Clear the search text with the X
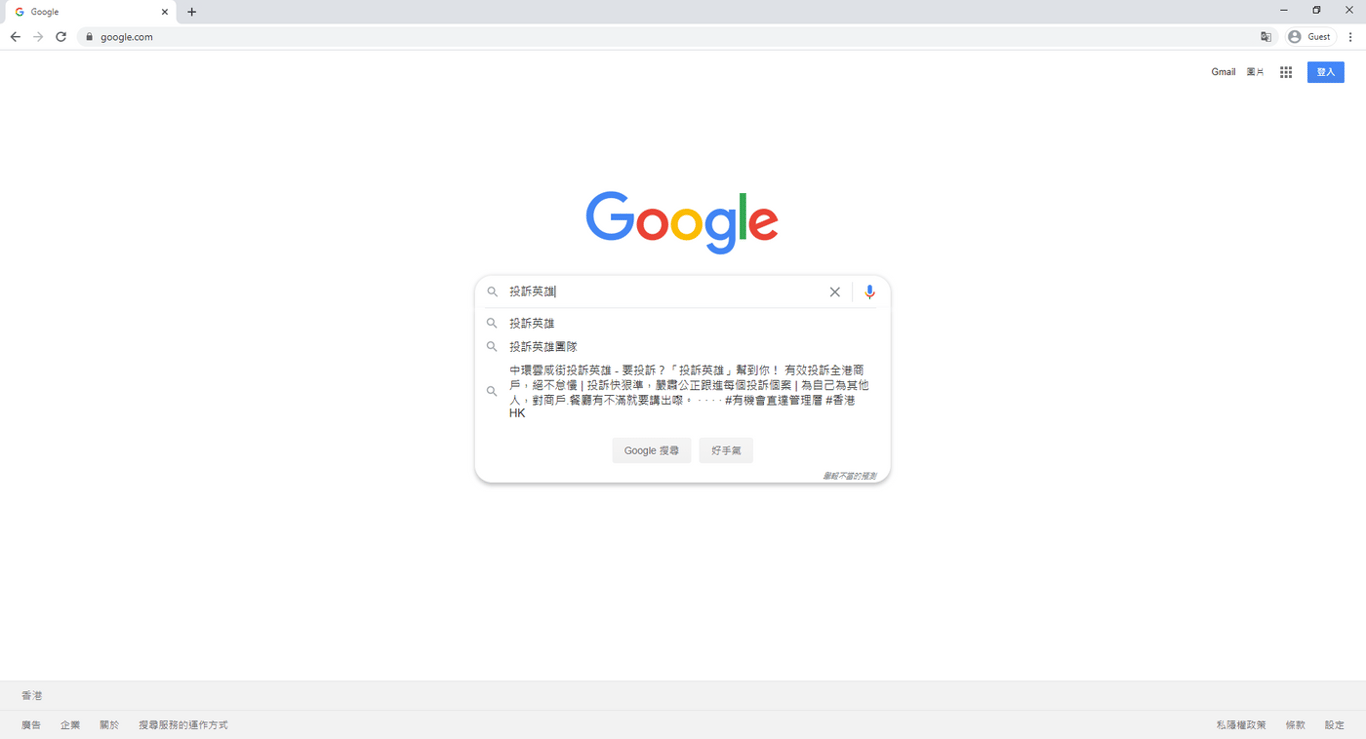Viewport: 1366px width, 739px height. [x=835, y=292]
